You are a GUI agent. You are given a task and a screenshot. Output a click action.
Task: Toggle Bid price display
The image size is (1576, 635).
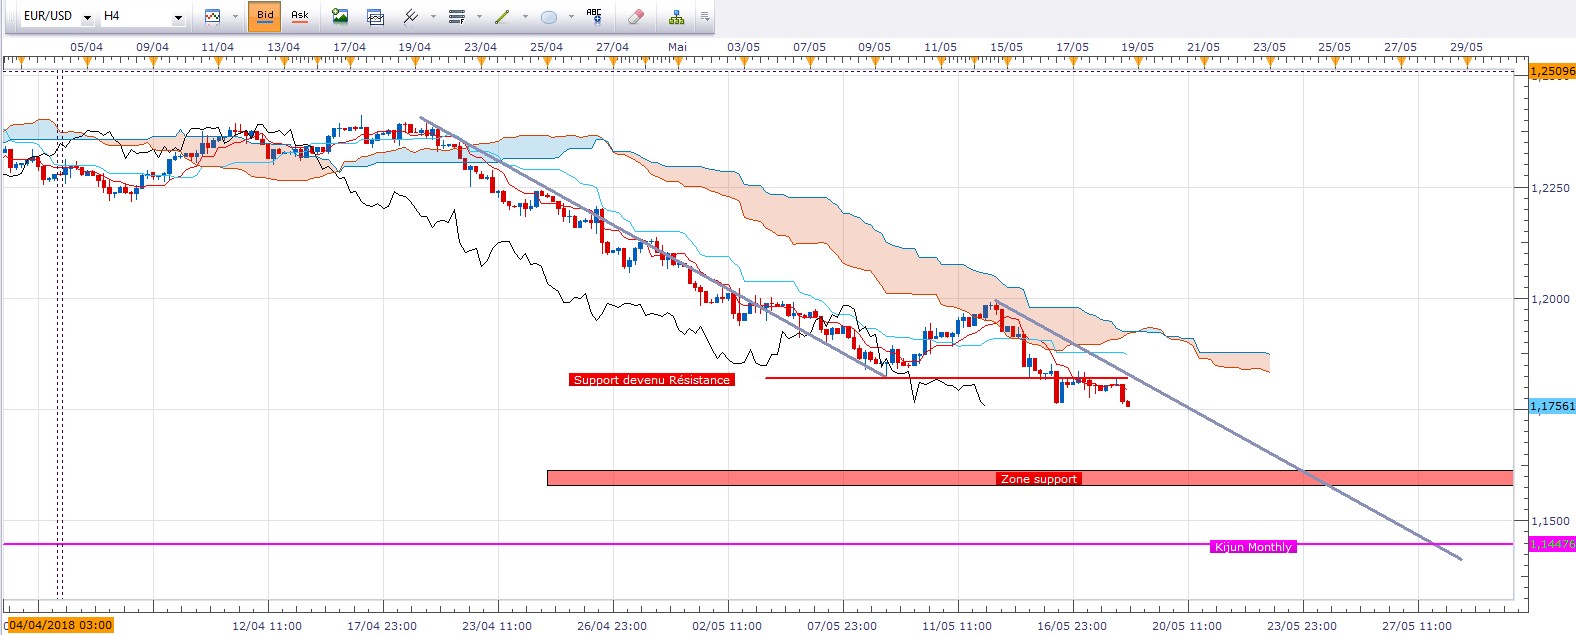tap(265, 16)
